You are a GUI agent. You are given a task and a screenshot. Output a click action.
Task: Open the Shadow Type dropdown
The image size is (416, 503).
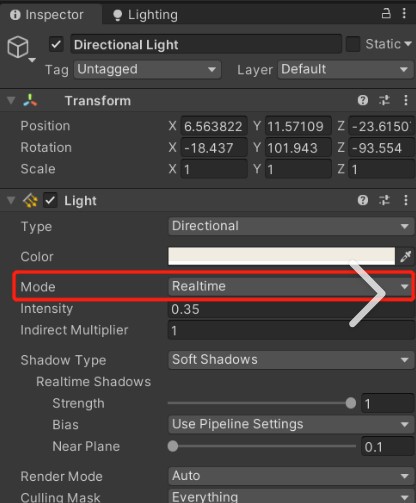tap(291, 360)
